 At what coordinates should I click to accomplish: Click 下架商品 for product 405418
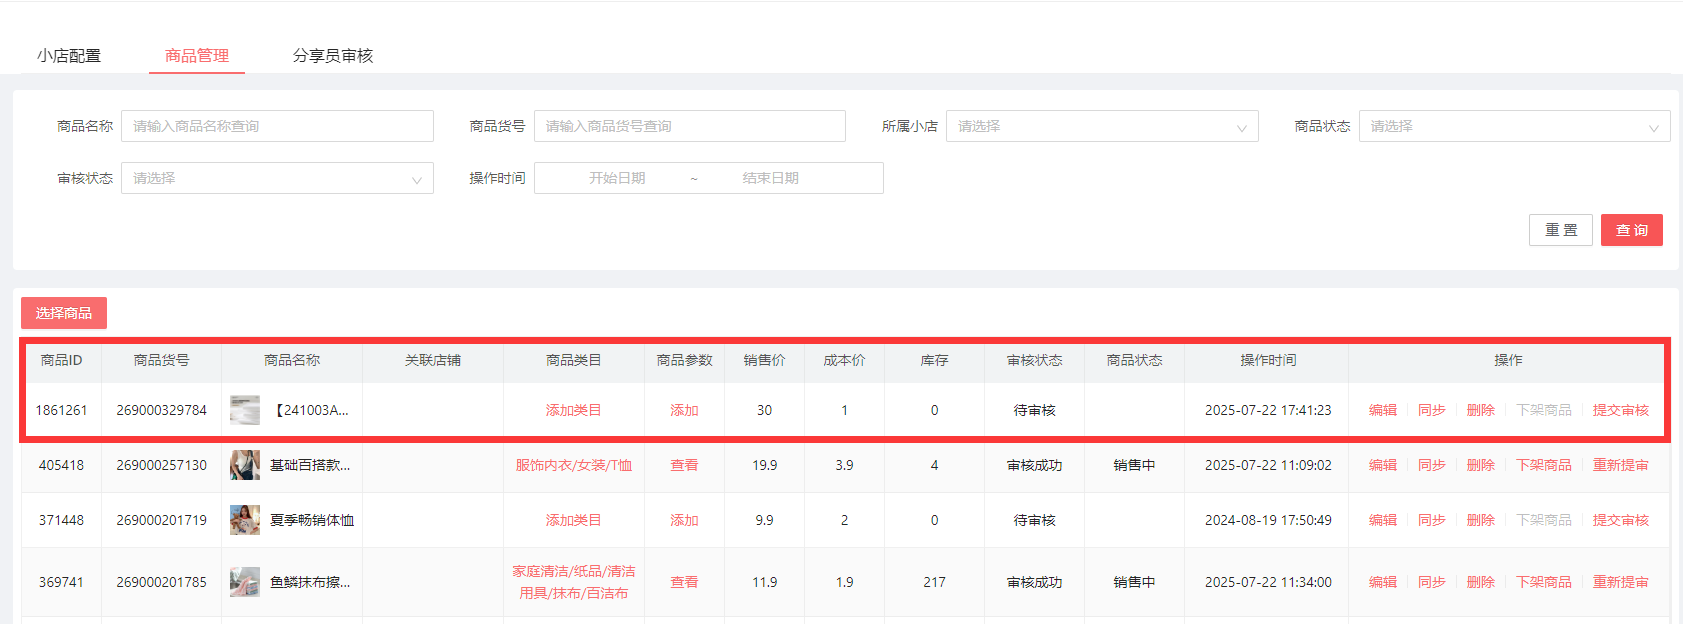[x=1543, y=465]
